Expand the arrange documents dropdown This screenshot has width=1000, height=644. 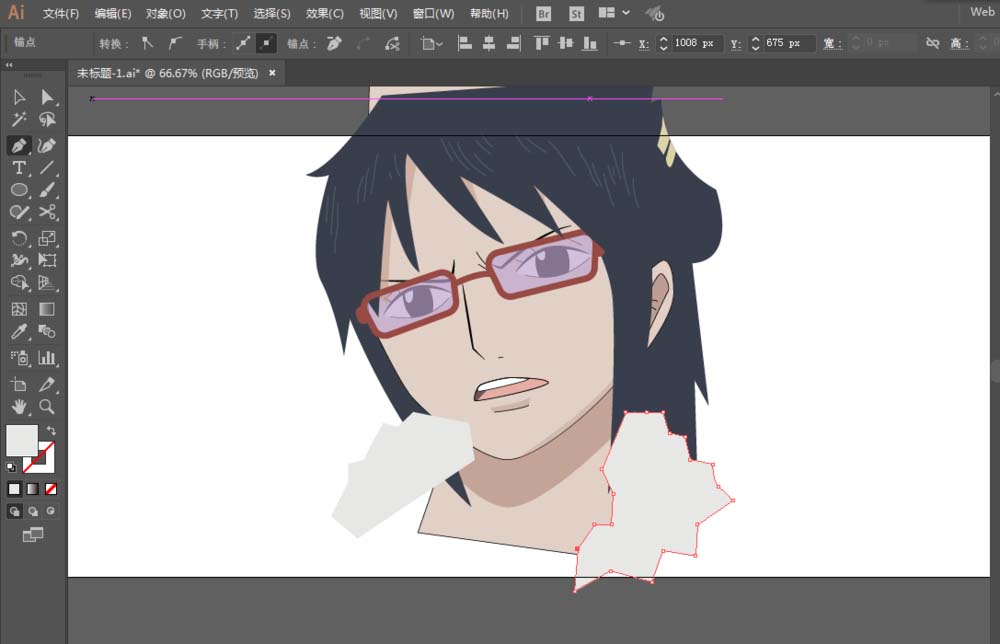pyautogui.click(x=614, y=13)
